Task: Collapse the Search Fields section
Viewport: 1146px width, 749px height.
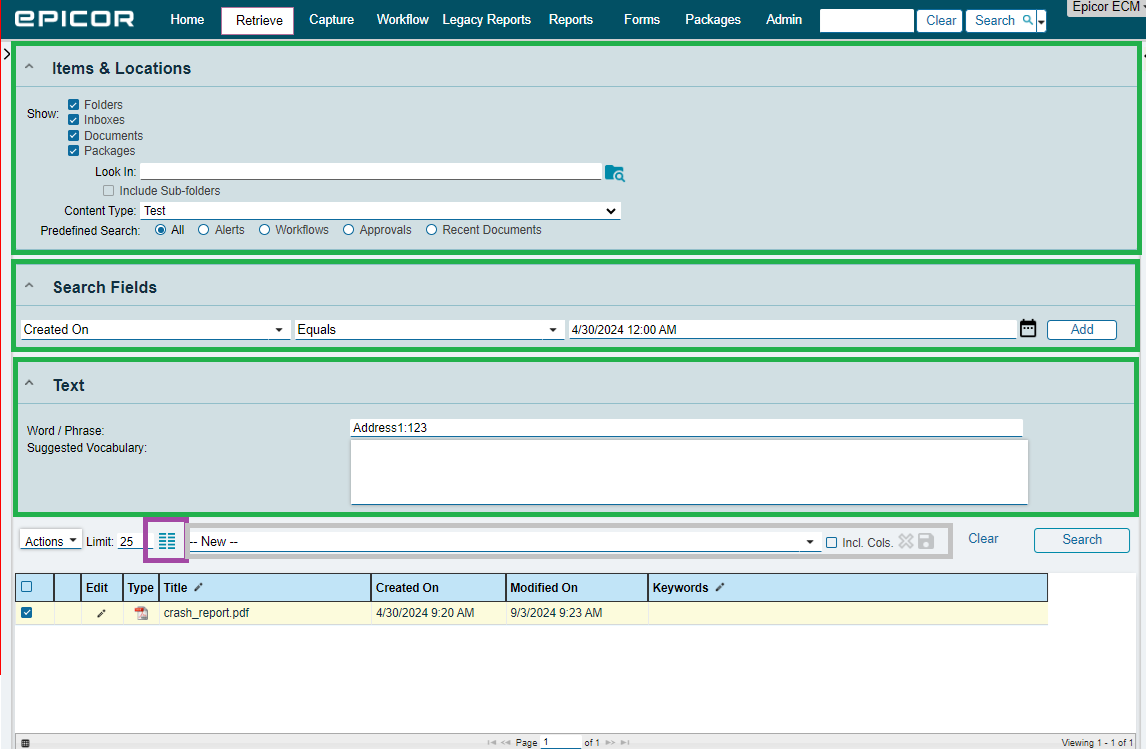Action: pos(29,286)
